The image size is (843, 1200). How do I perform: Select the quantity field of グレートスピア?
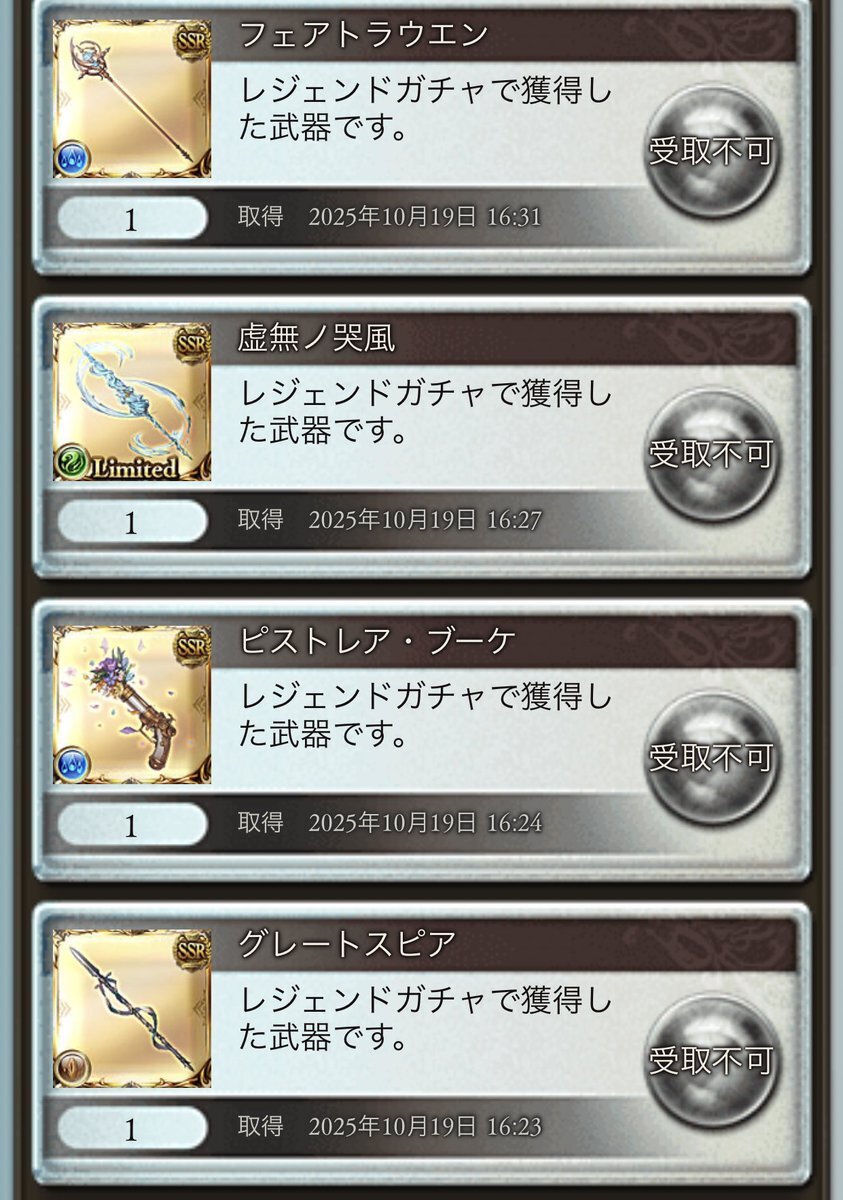point(132,1128)
